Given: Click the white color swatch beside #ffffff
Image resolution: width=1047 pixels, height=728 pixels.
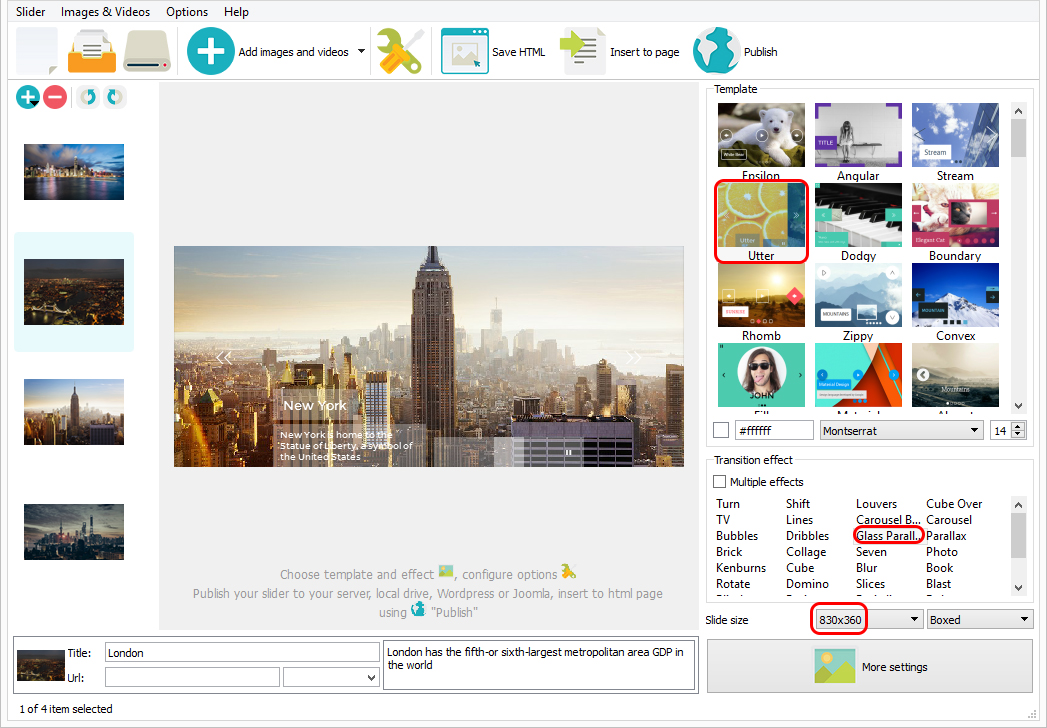Looking at the screenshot, I should click(721, 431).
